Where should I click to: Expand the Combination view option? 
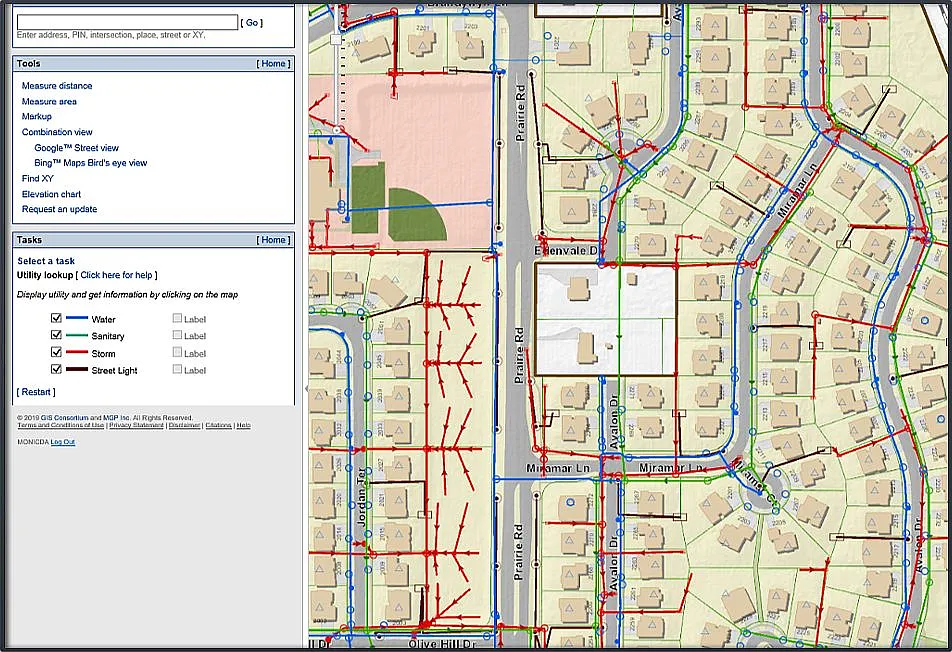coord(57,132)
